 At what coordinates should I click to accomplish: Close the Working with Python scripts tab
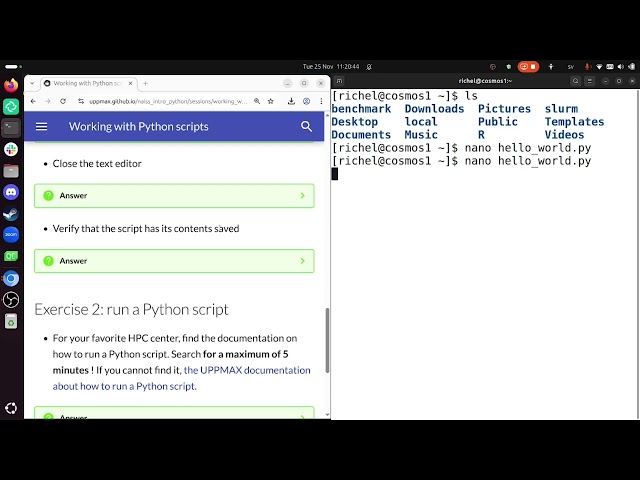click(131, 83)
